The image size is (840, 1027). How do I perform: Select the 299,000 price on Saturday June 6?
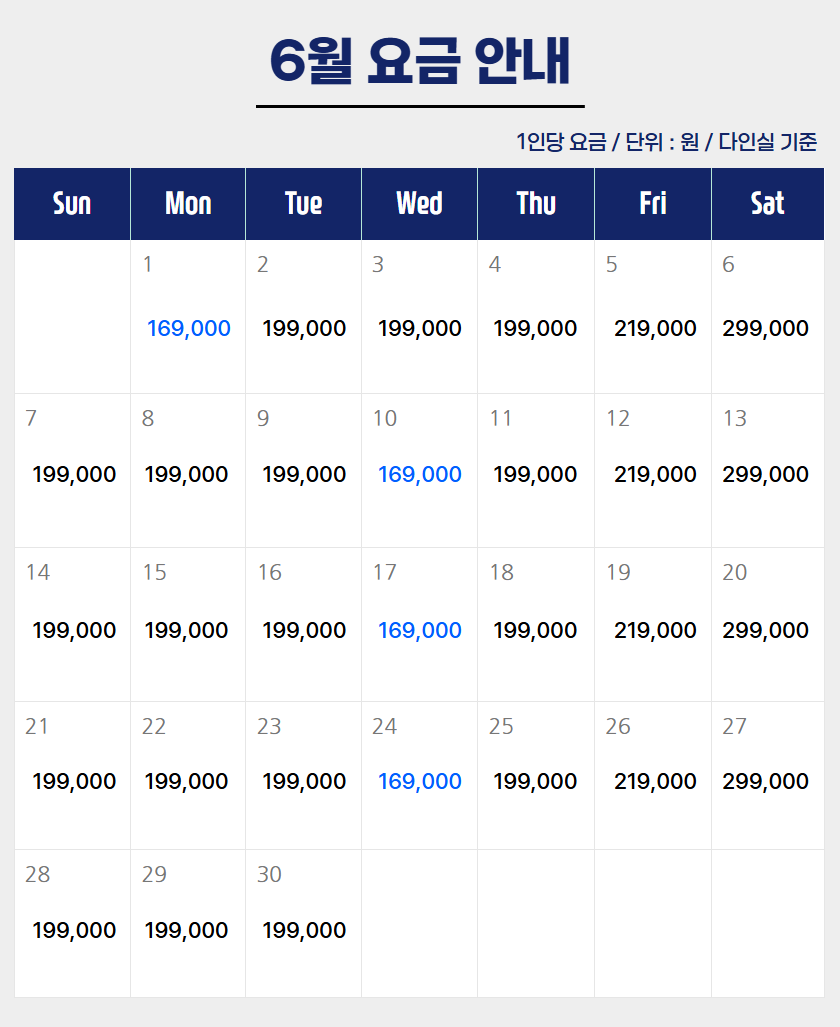click(765, 328)
